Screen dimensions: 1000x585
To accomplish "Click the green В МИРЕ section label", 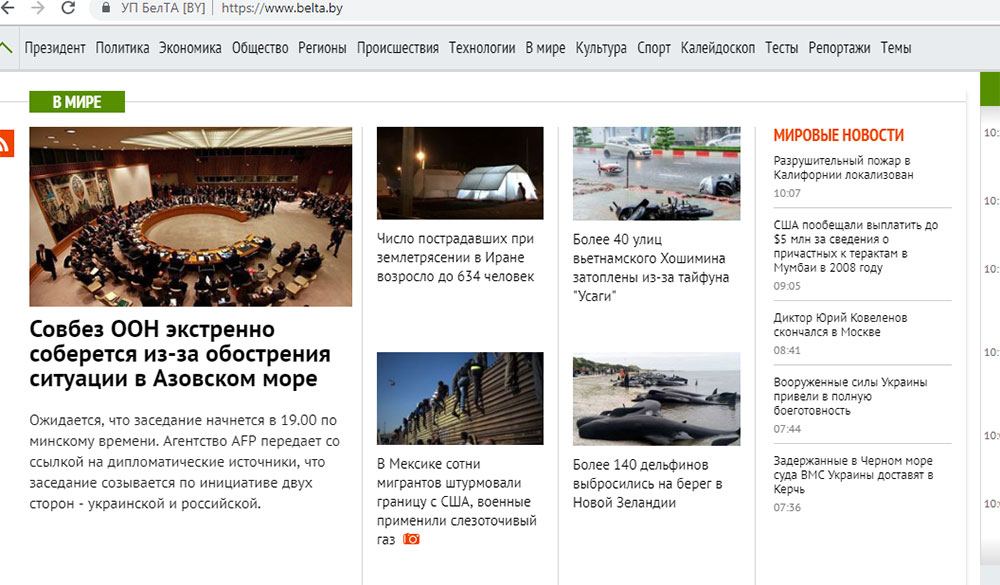I will [77, 102].
